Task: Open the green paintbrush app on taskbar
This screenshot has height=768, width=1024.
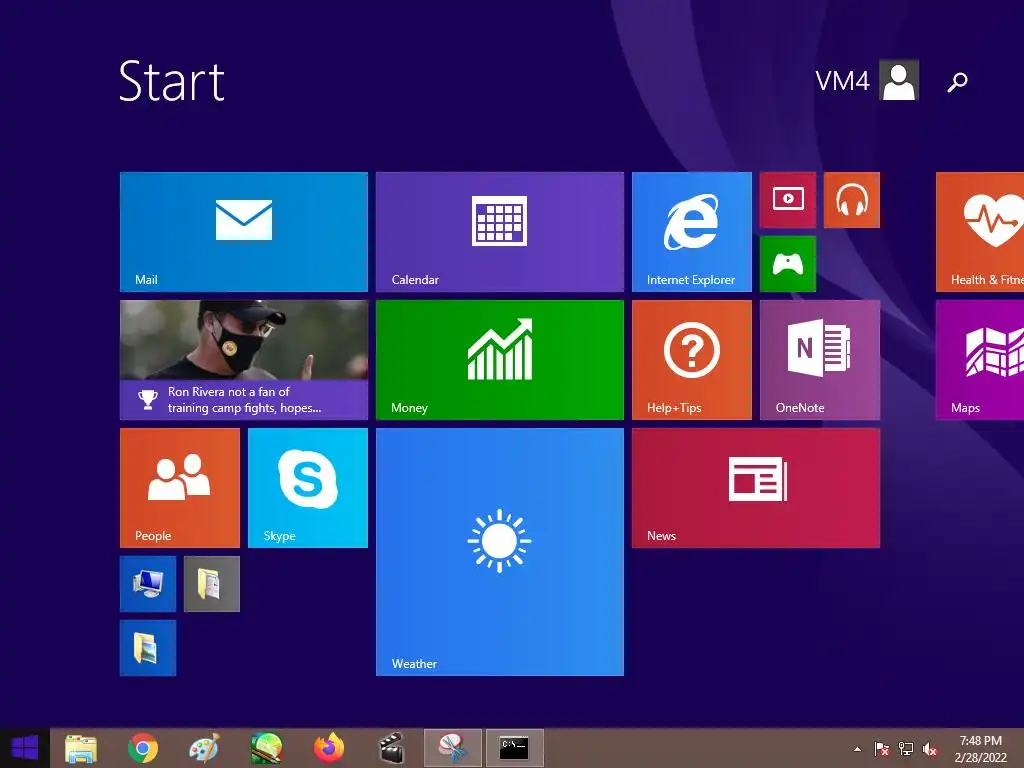Action: [x=266, y=748]
